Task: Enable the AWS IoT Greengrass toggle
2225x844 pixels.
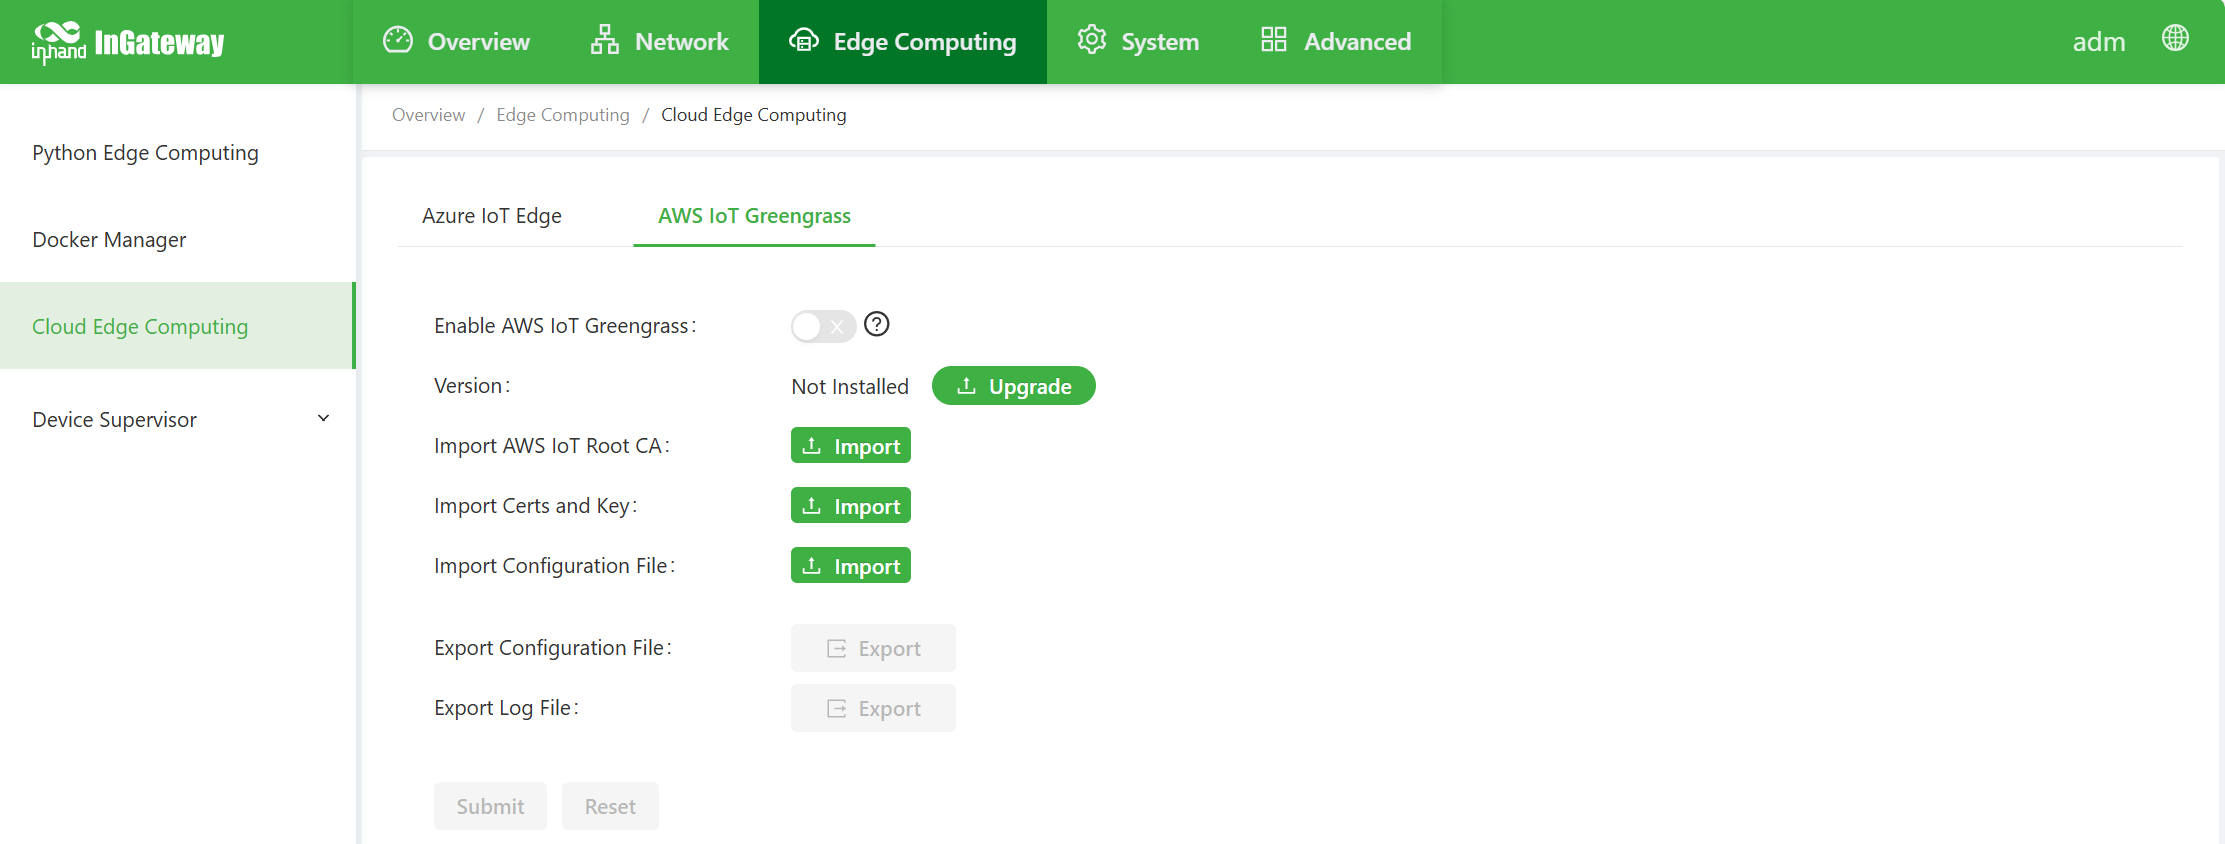Action: click(x=822, y=326)
